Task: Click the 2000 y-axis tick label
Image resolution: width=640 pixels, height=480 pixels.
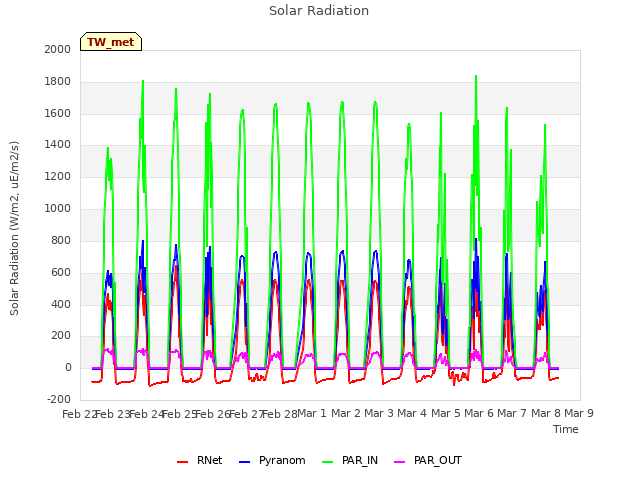Action: (58, 49)
